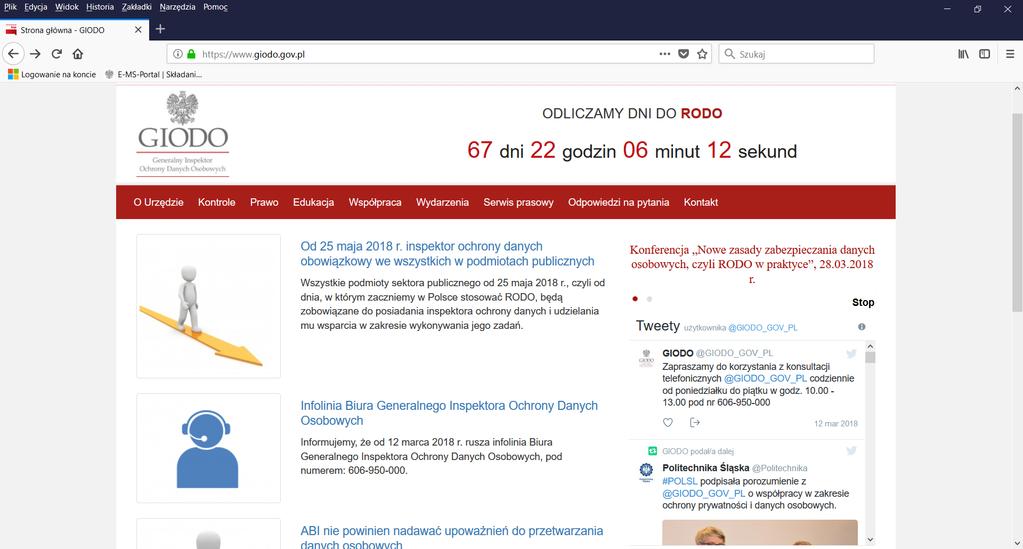Close the Strona główna - GIODO tab
The image size is (1023, 549).
[x=138, y=30]
